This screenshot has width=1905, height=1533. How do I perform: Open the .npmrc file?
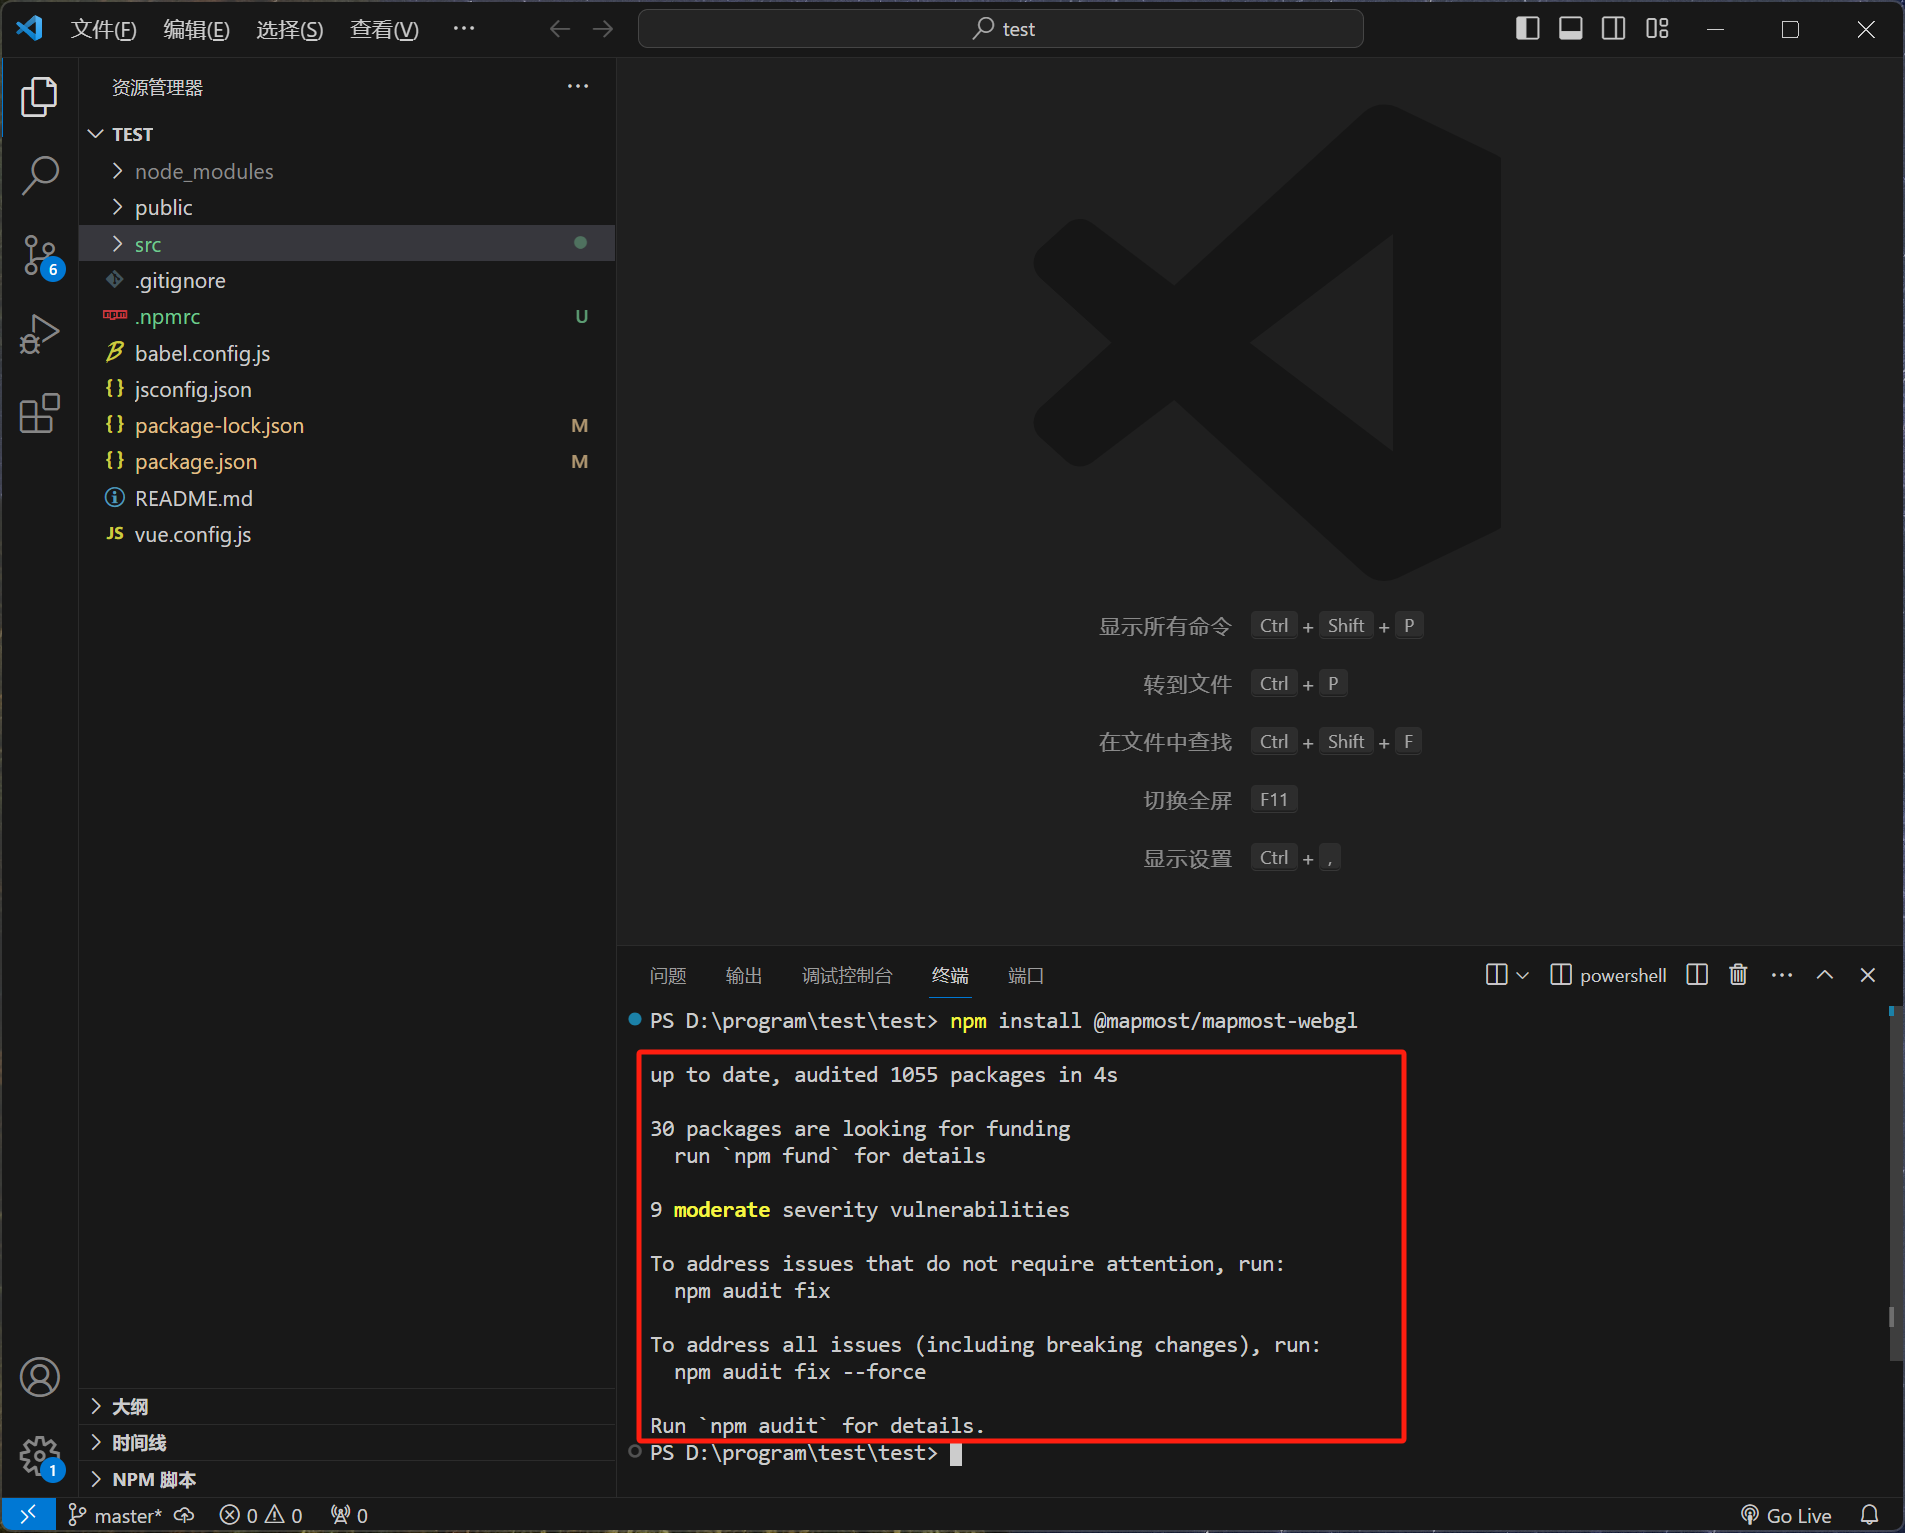[347, 316]
